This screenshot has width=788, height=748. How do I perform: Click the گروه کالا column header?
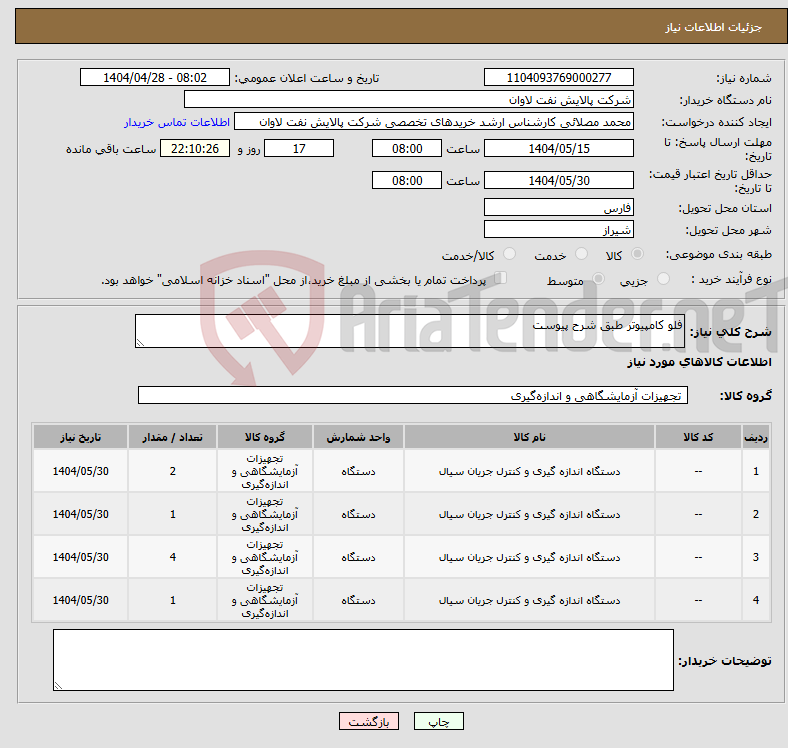[x=265, y=437]
